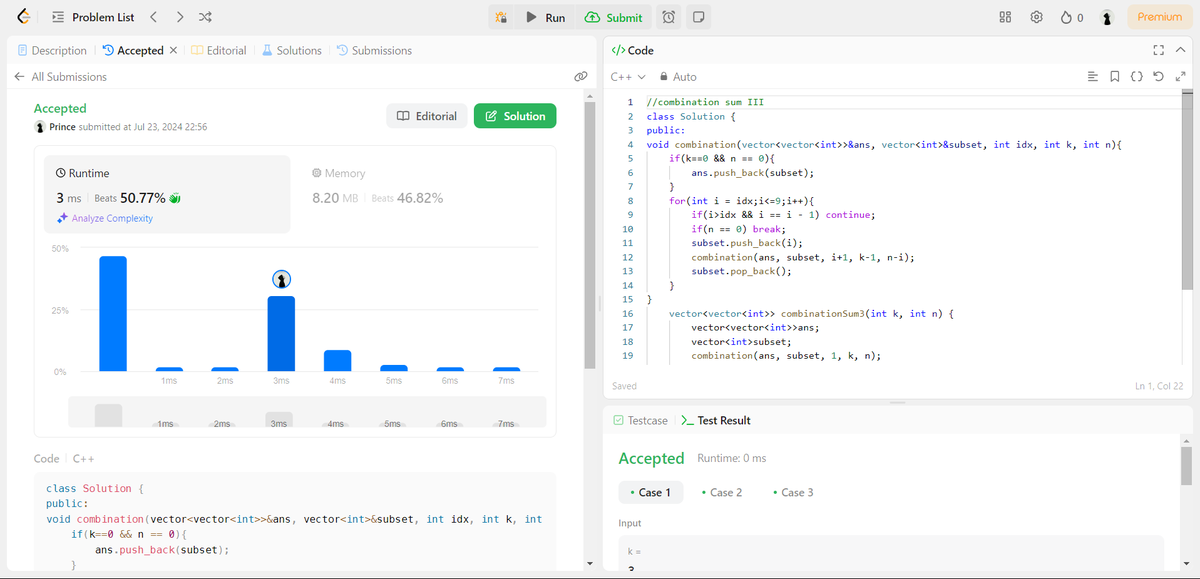Screen dimensions: 1200x579
Task: Click the curly braces icon in editor
Action: [1137, 77]
